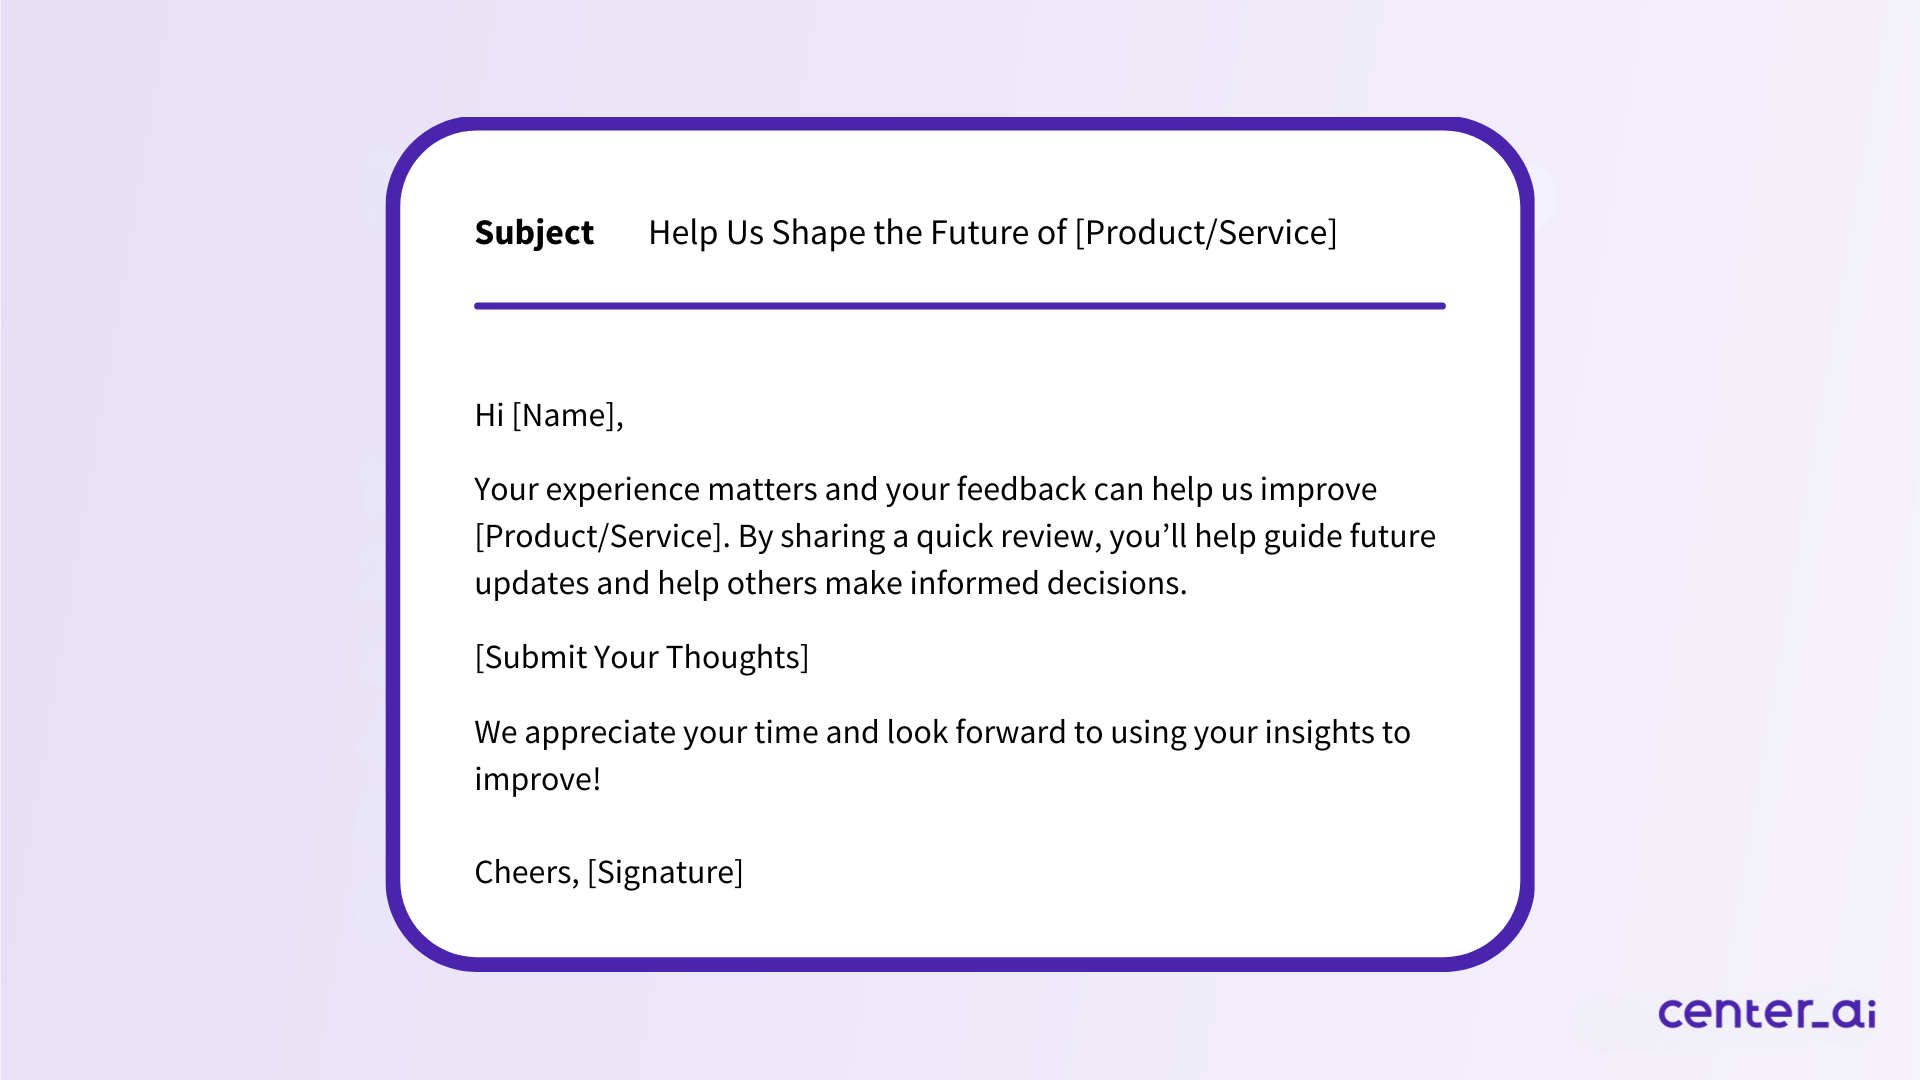Click the purple divider line below Subject

click(960, 303)
